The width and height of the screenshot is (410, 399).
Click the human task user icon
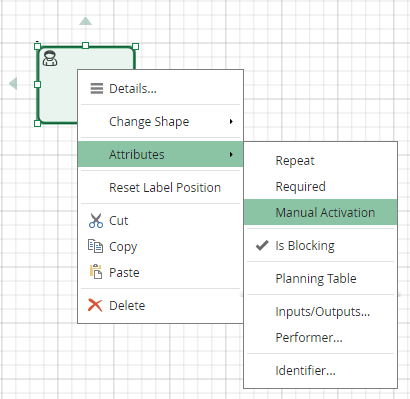pyautogui.click(x=50, y=58)
